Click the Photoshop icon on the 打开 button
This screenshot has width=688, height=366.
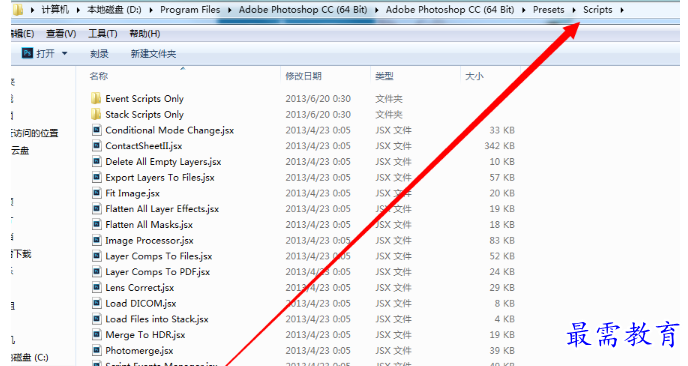(27, 53)
